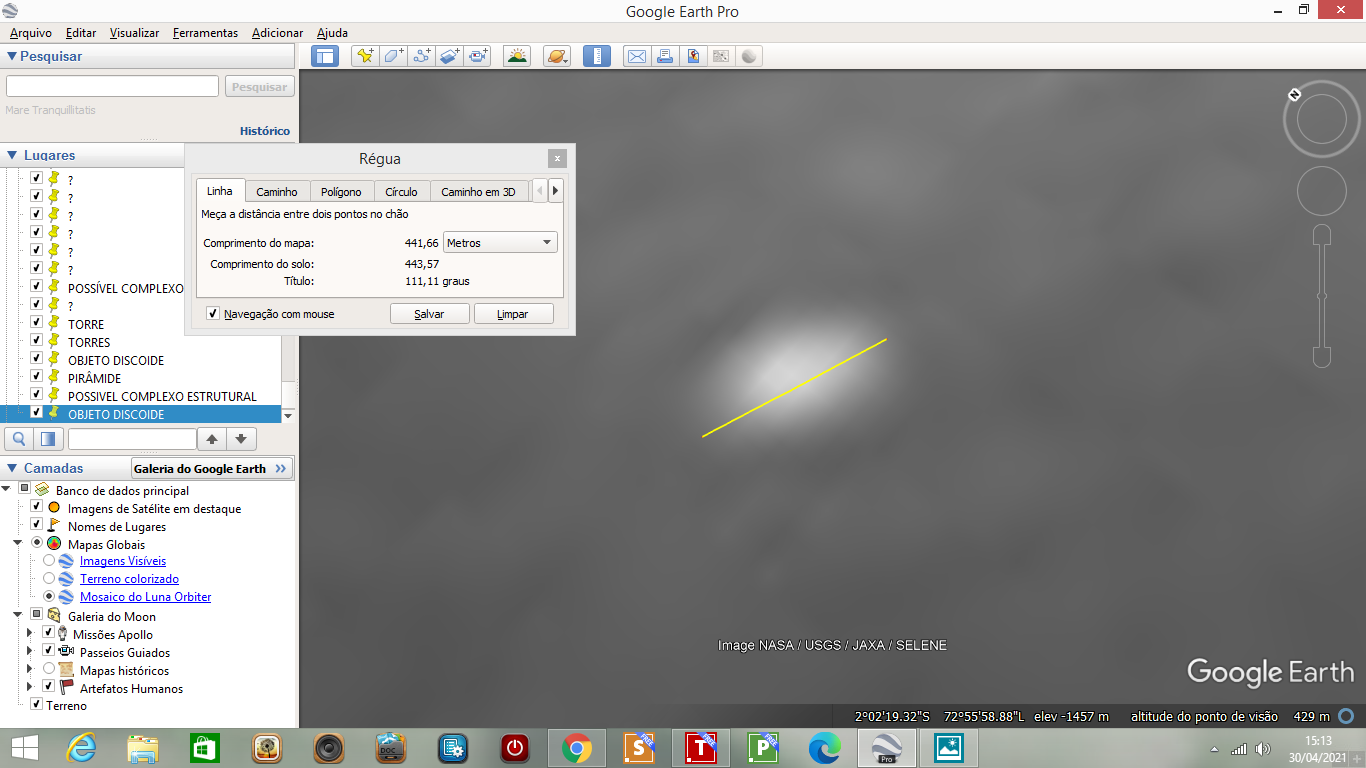This screenshot has width=1366, height=768.
Task: Toggle the ruler tool icon
Action: pos(597,56)
